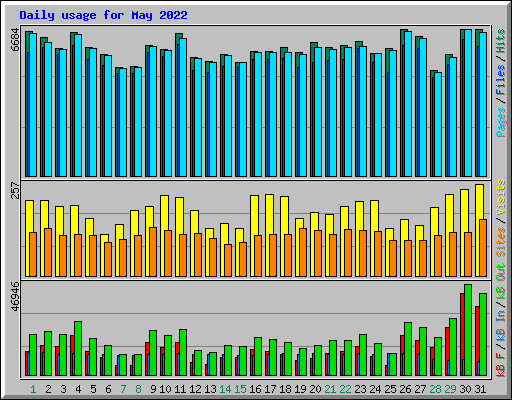The image size is (512, 400).
Task: Click the Hits legend label
Action: coord(501,41)
